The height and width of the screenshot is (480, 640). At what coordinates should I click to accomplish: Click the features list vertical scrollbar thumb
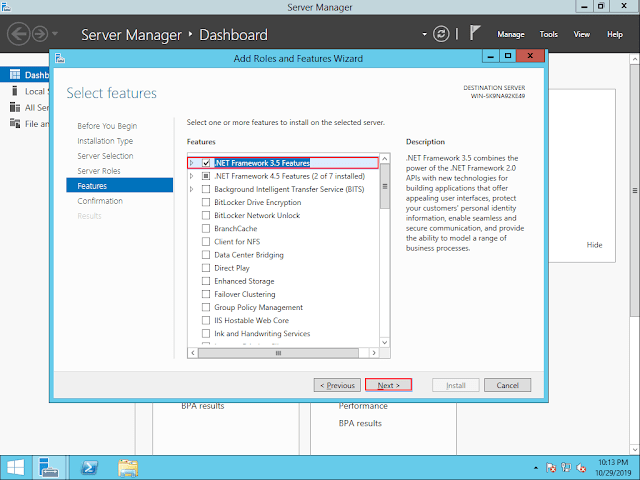pos(384,186)
